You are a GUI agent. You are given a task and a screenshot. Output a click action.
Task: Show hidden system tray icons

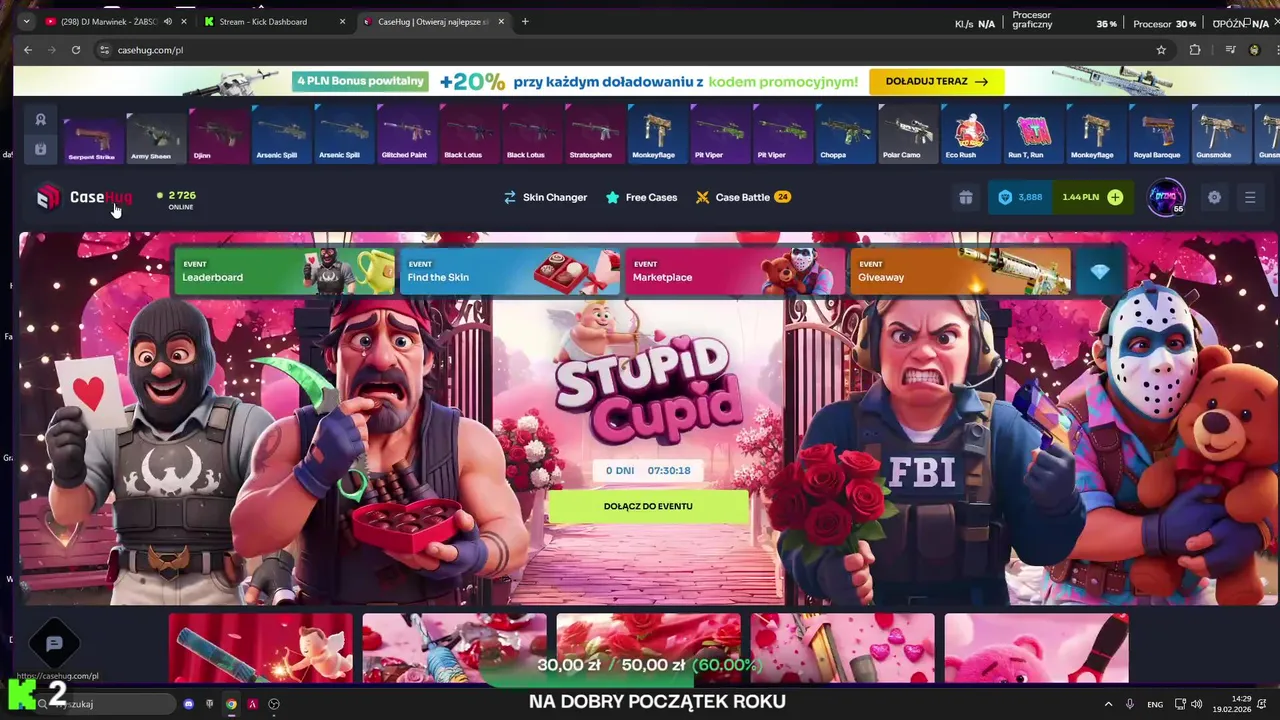click(1108, 704)
